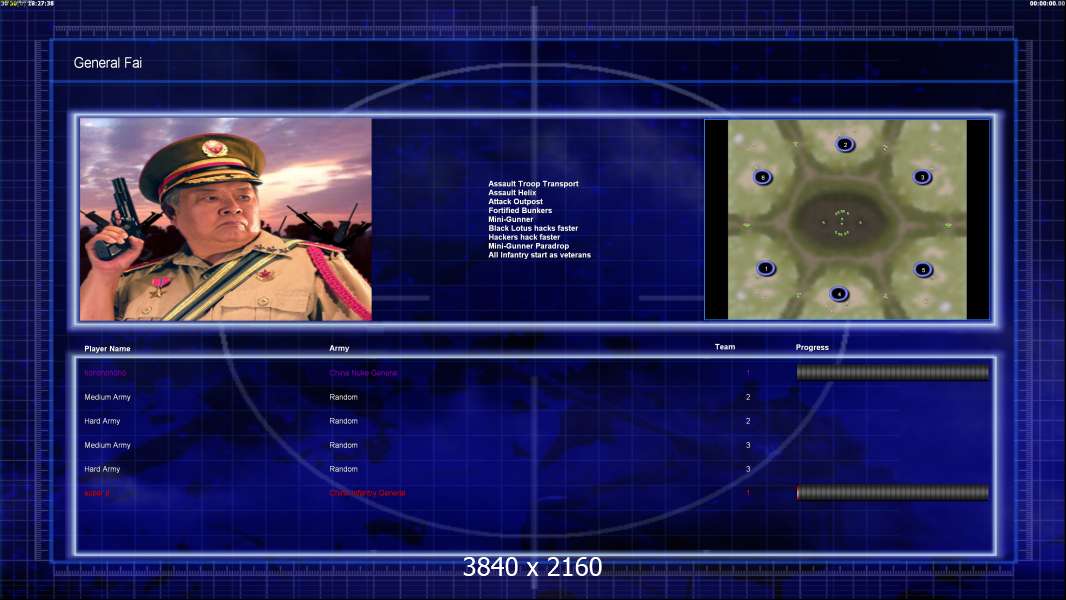
Task: Click the Assault Helix ability text
Action: pyautogui.click(x=512, y=192)
